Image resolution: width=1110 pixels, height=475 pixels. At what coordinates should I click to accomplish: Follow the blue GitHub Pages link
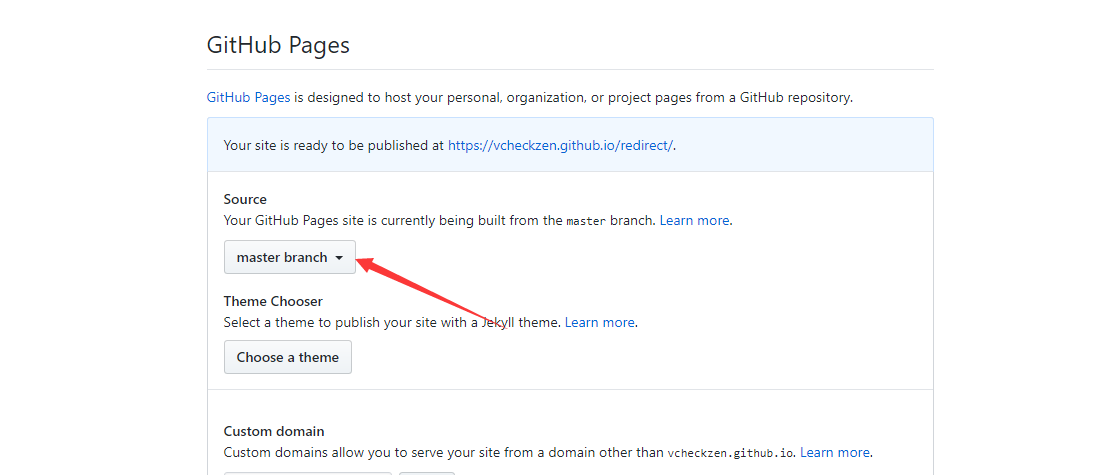pos(248,98)
